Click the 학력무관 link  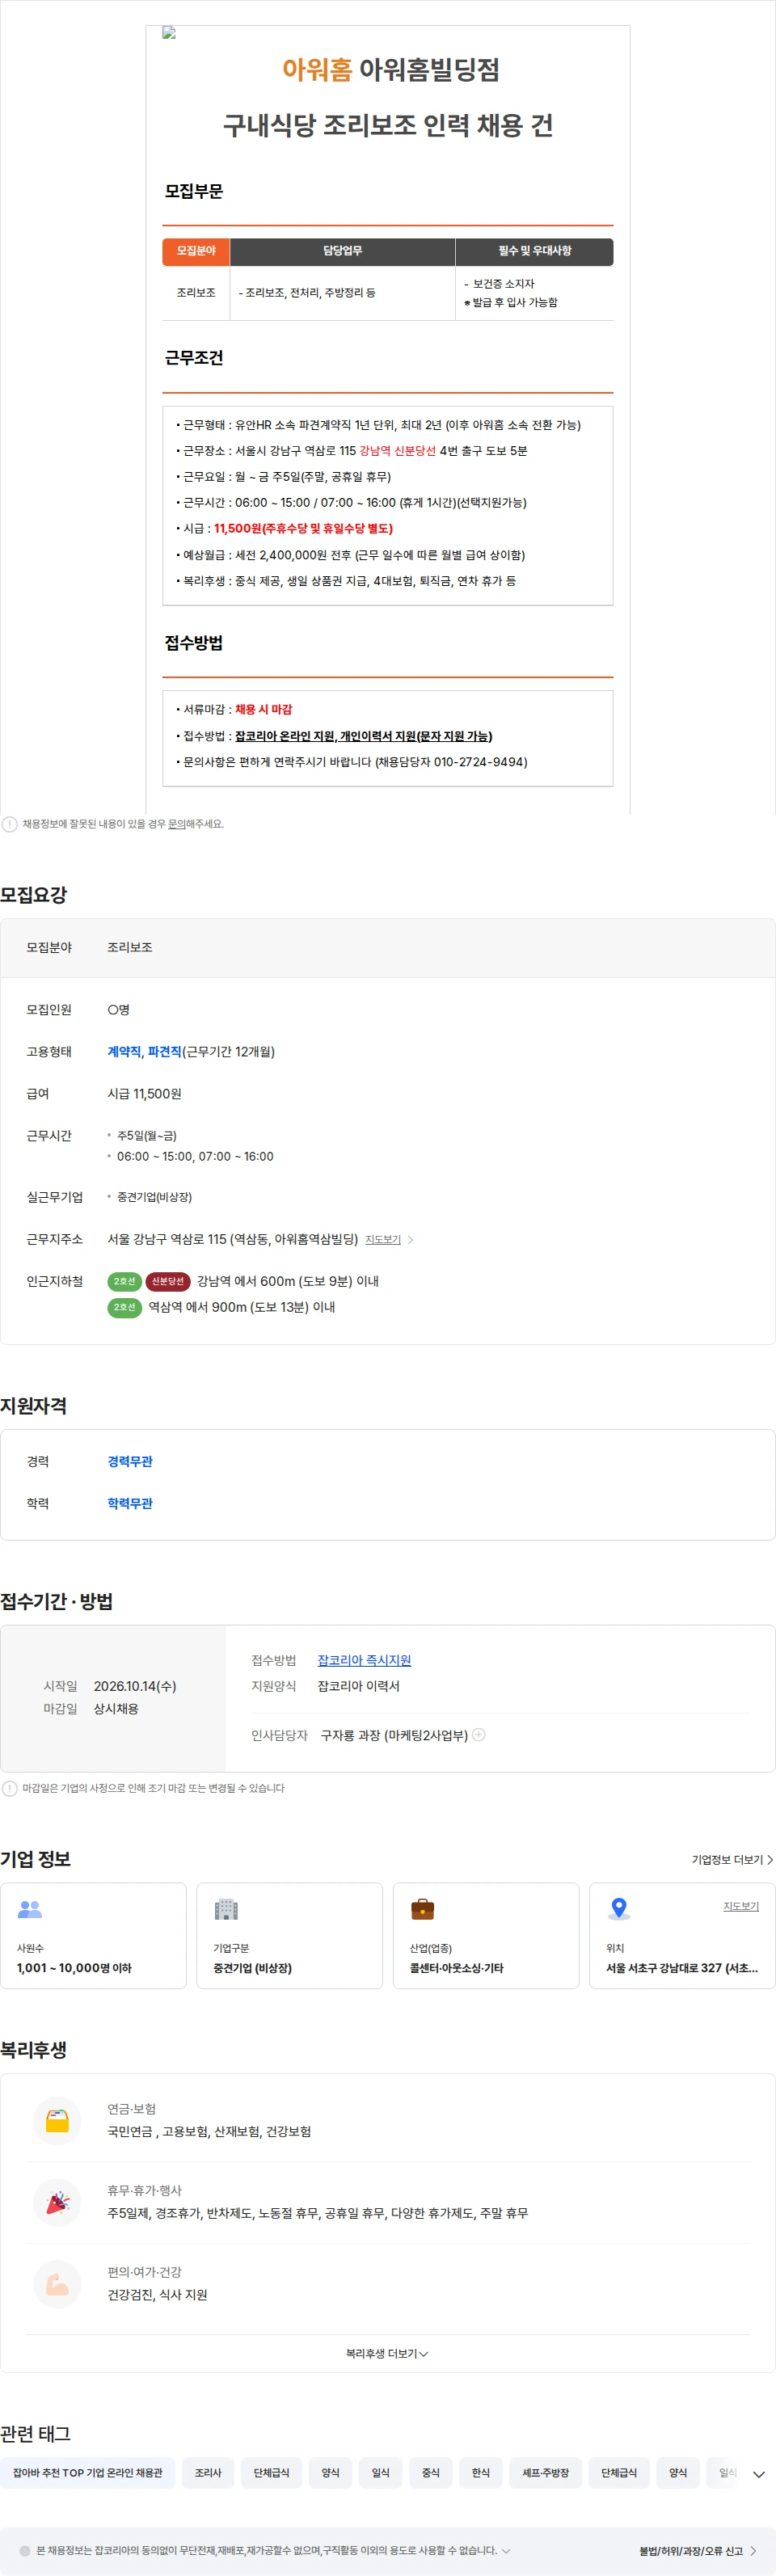coord(130,1503)
